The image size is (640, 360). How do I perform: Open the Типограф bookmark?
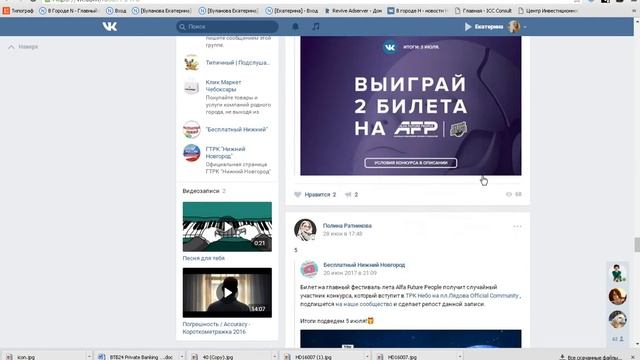point(18,11)
